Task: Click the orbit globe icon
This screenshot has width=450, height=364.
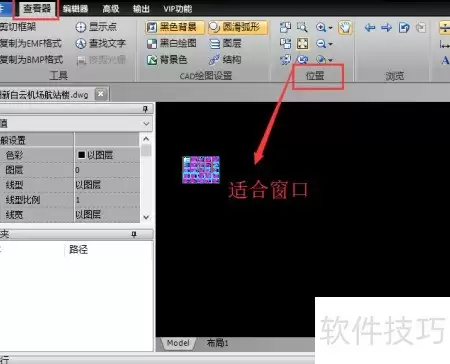Action: click(x=321, y=59)
